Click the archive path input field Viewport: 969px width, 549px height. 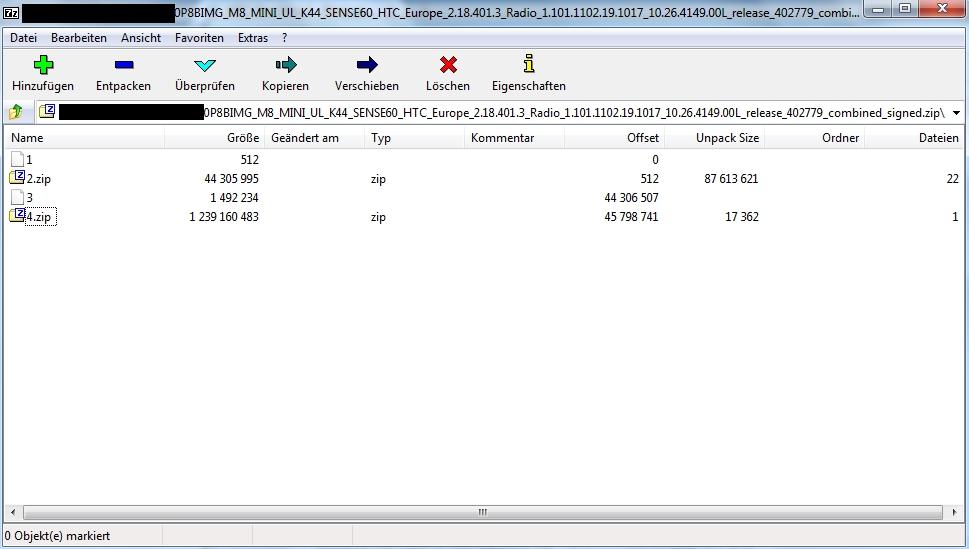[500, 113]
